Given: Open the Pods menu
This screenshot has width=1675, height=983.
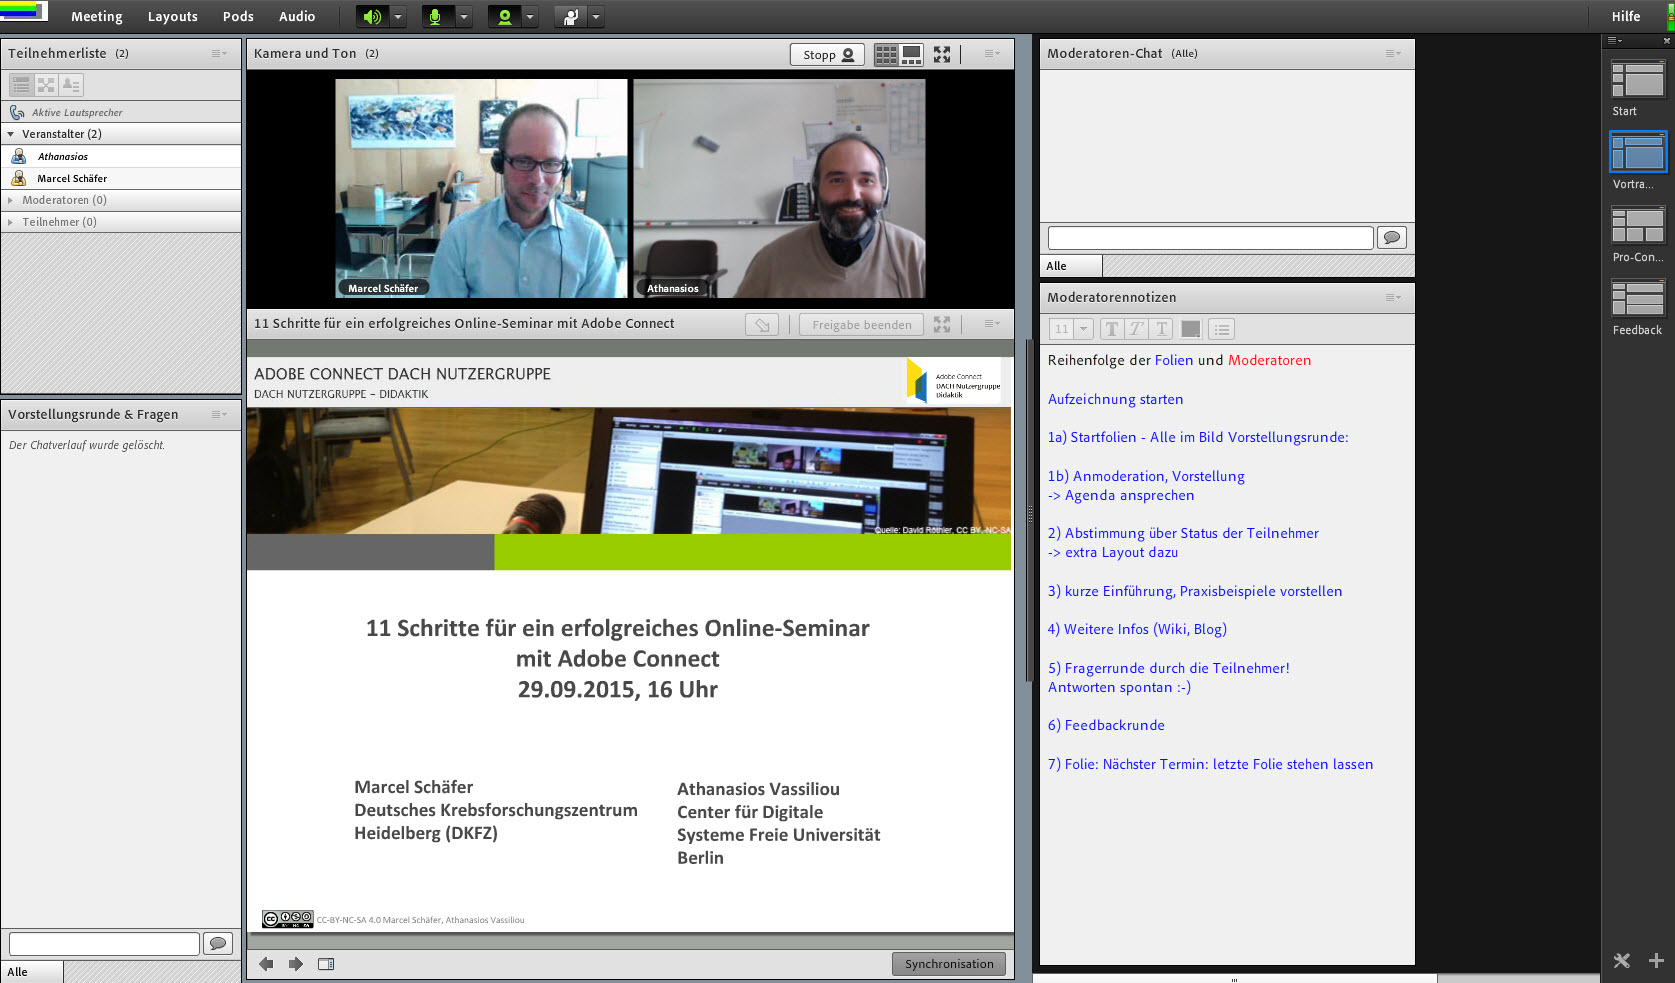Looking at the screenshot, I should [x=238, y=16].
